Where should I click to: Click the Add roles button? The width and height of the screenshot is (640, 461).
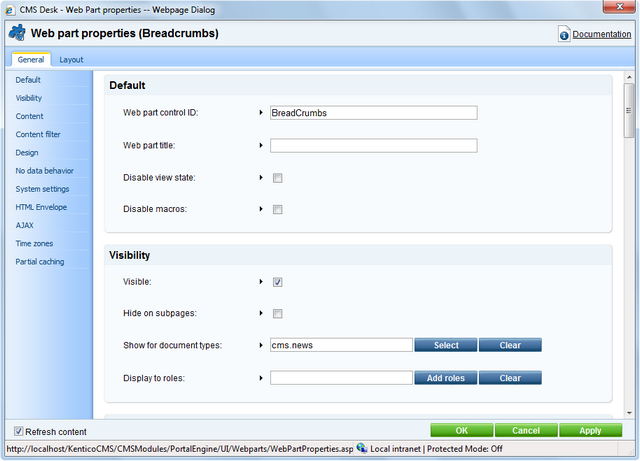pyautogui.click(x=446, y=378)
